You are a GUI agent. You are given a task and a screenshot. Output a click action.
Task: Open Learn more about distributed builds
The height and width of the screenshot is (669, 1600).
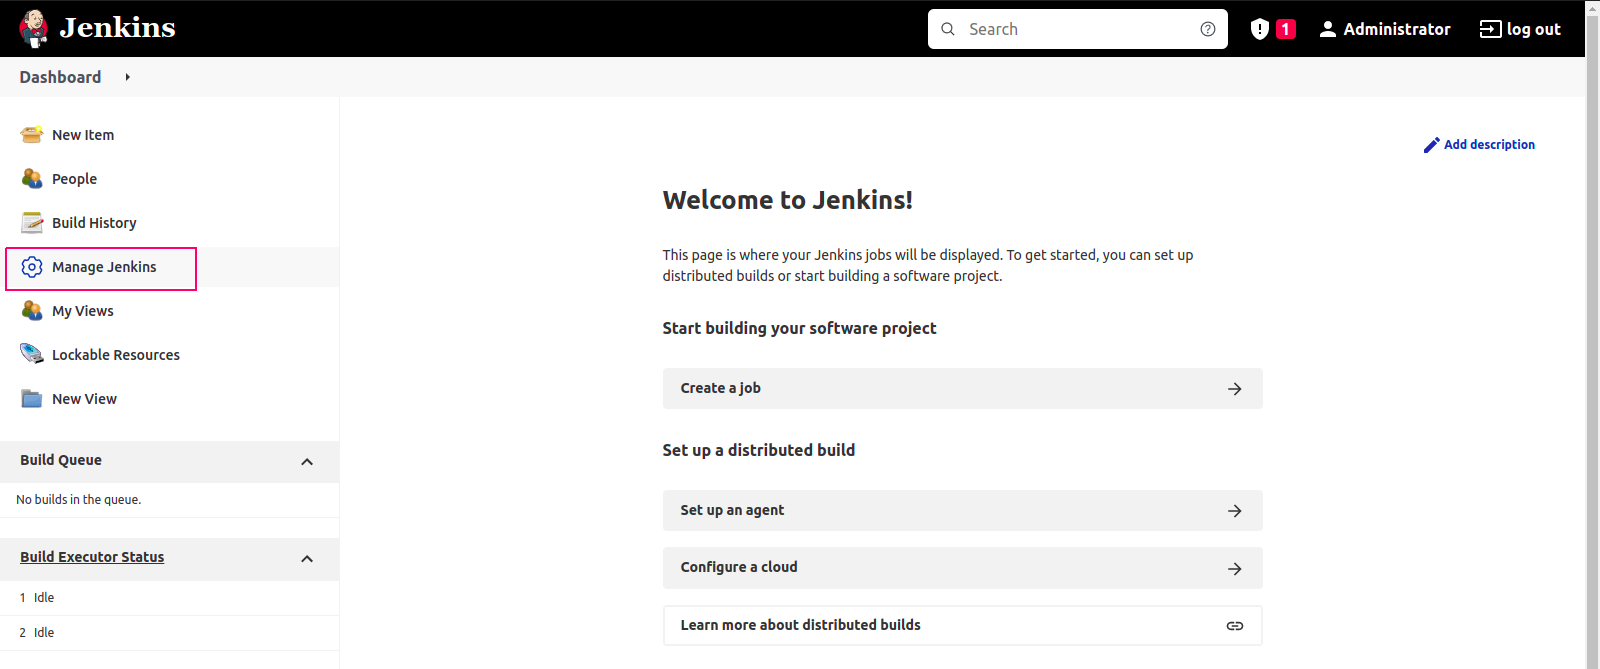962,625
